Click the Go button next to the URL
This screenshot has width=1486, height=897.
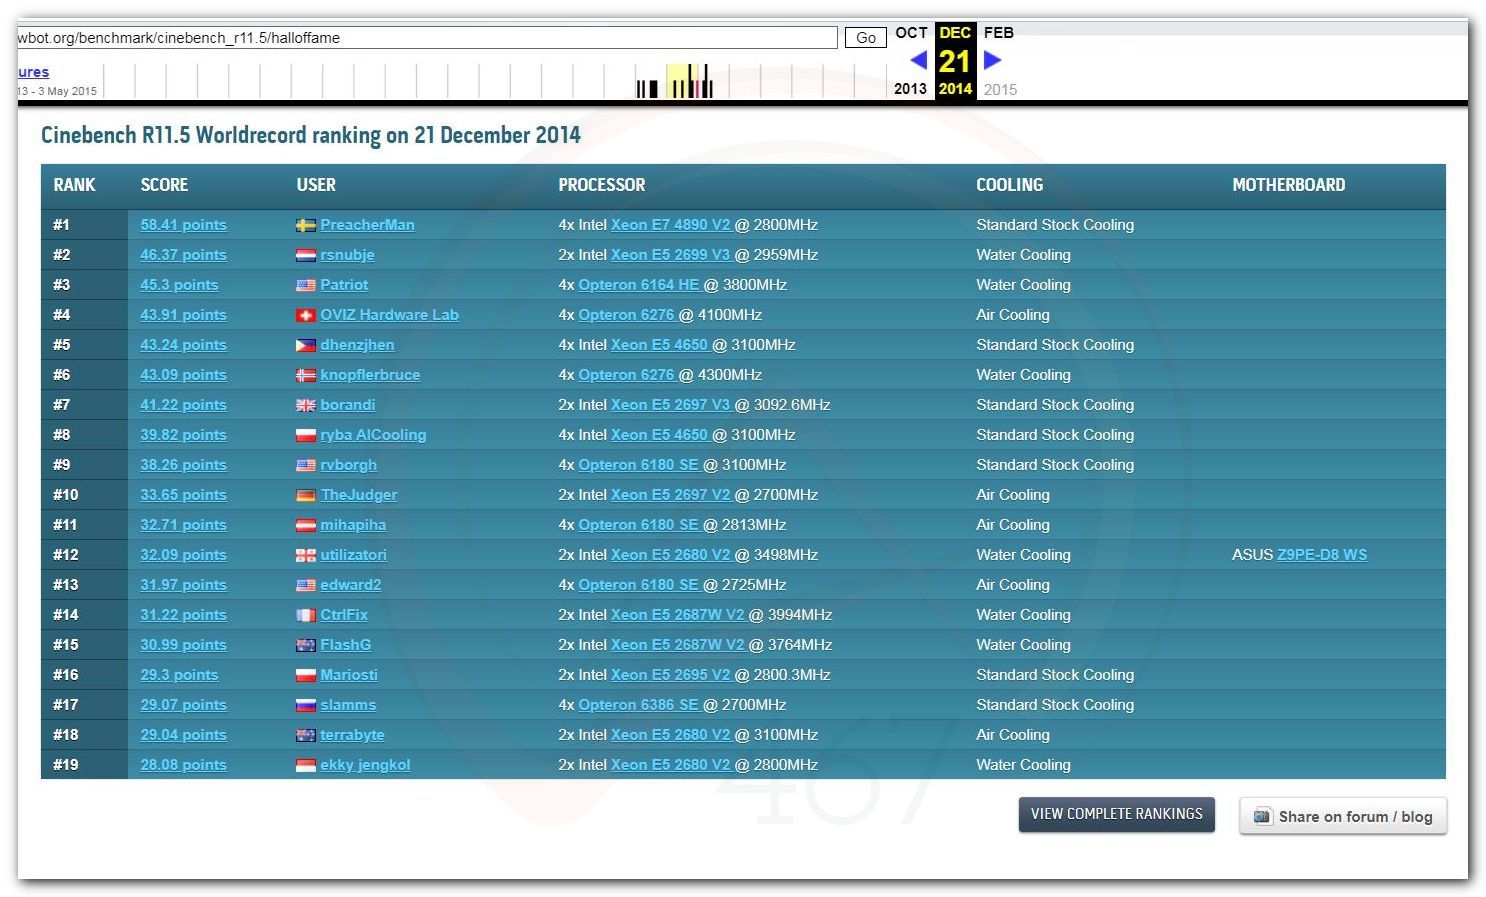click(x=866, y=38)
